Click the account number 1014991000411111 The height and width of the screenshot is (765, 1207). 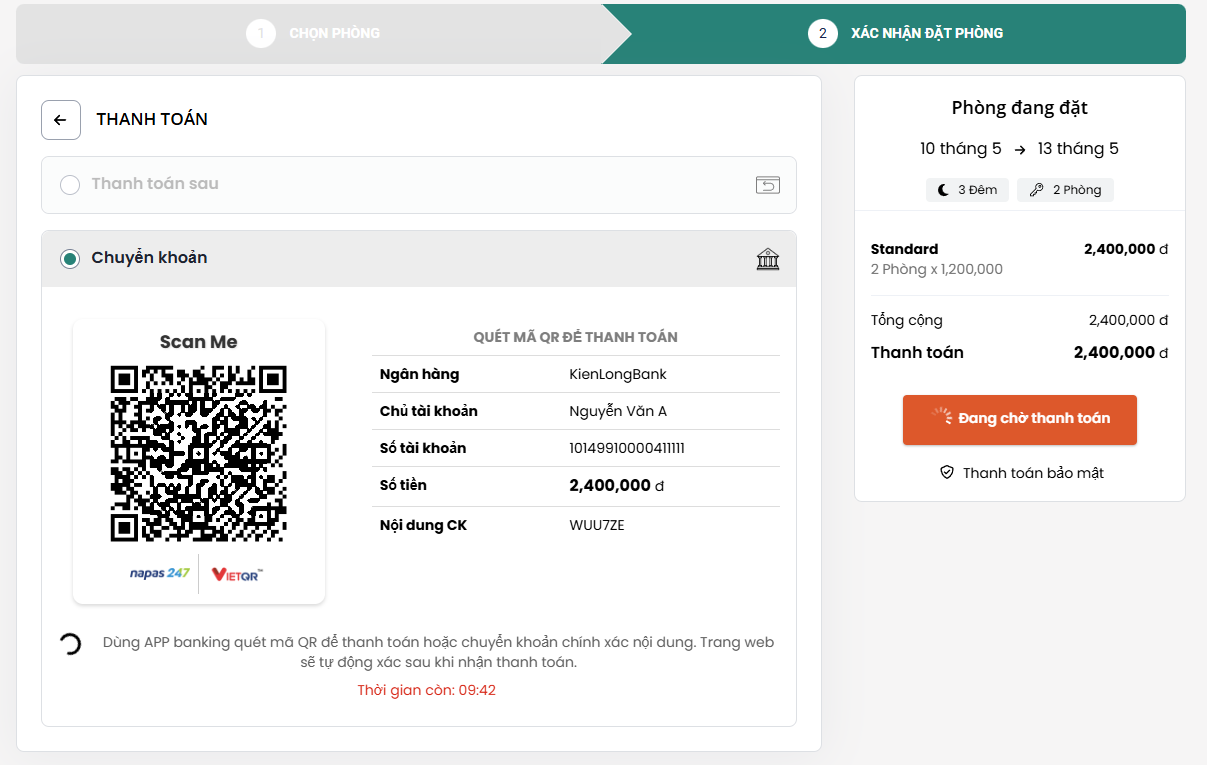[x=627, y=448]
